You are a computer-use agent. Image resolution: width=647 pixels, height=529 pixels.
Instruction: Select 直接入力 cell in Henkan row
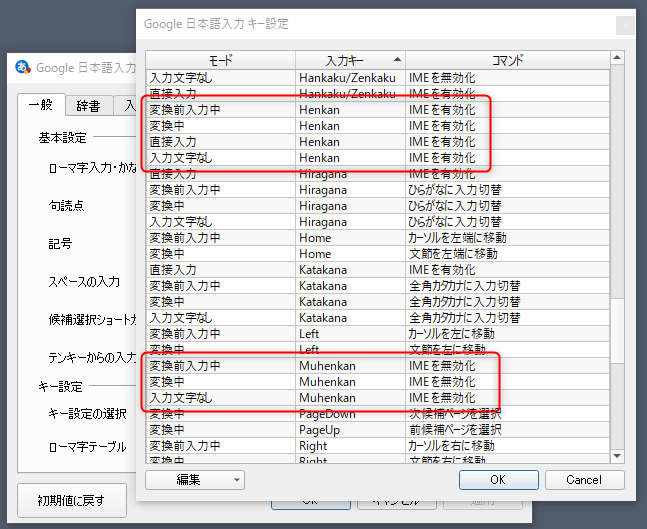tap(221, 142)
